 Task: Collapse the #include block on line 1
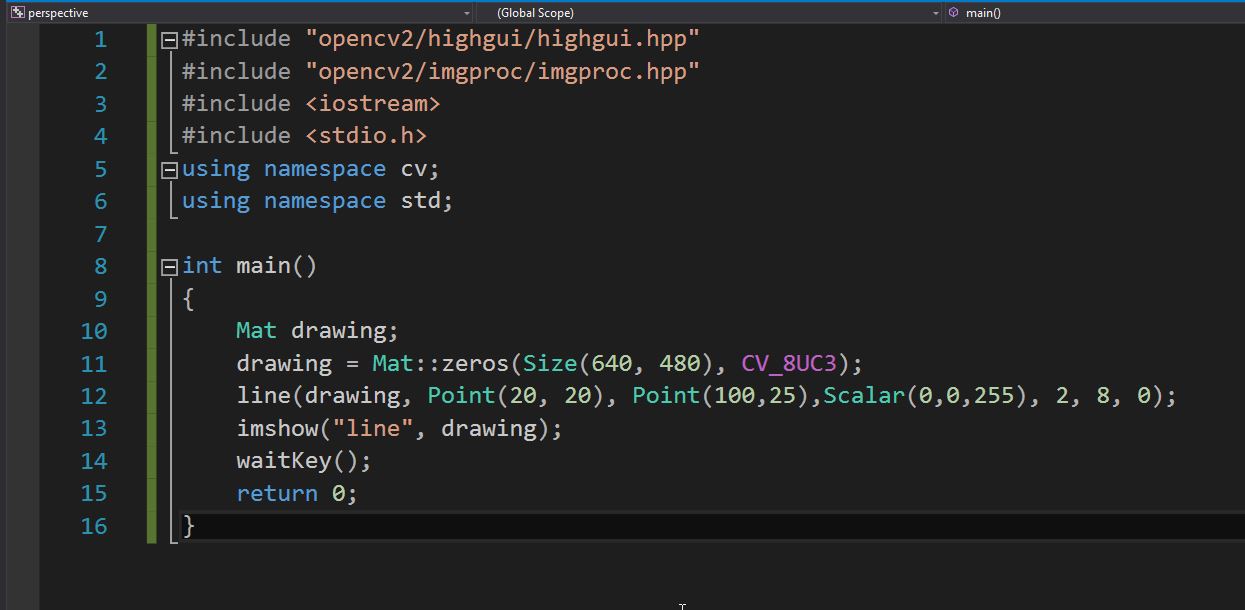[x=168, y=38]
